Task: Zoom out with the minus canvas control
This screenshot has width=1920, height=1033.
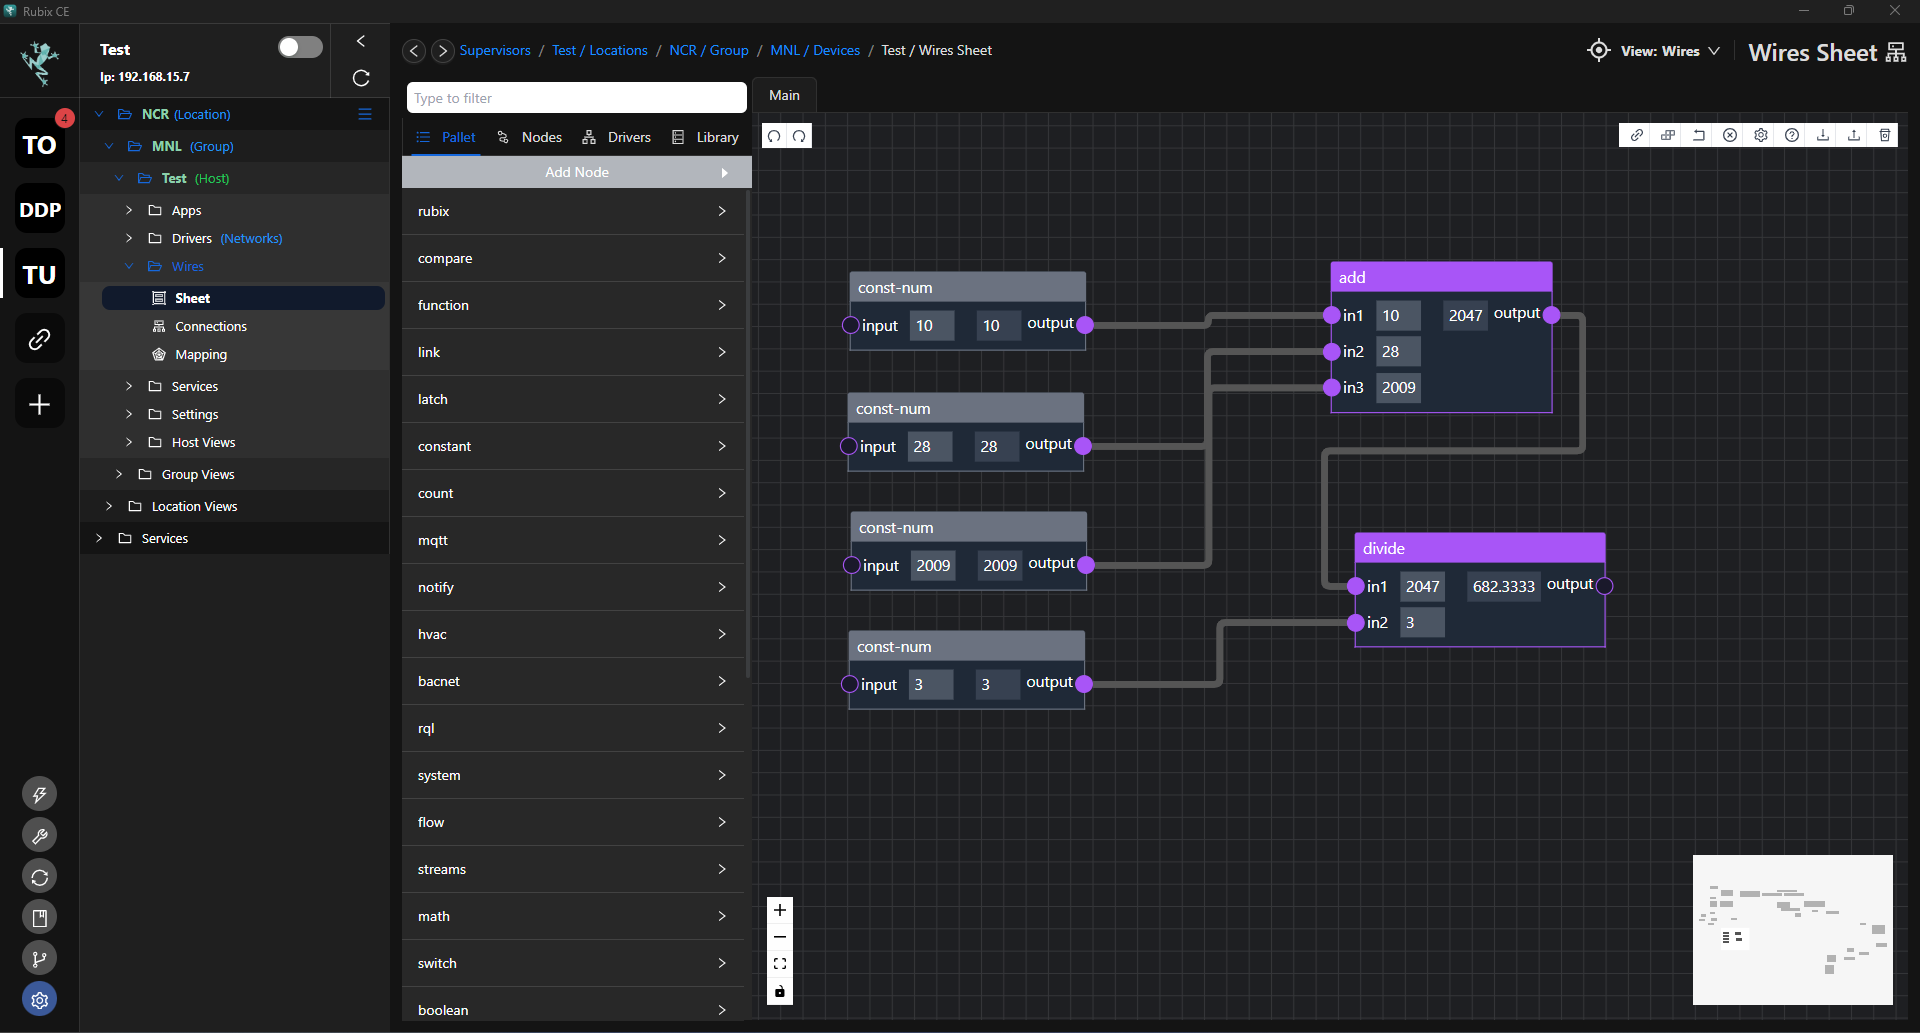Action: pos(780,937)
